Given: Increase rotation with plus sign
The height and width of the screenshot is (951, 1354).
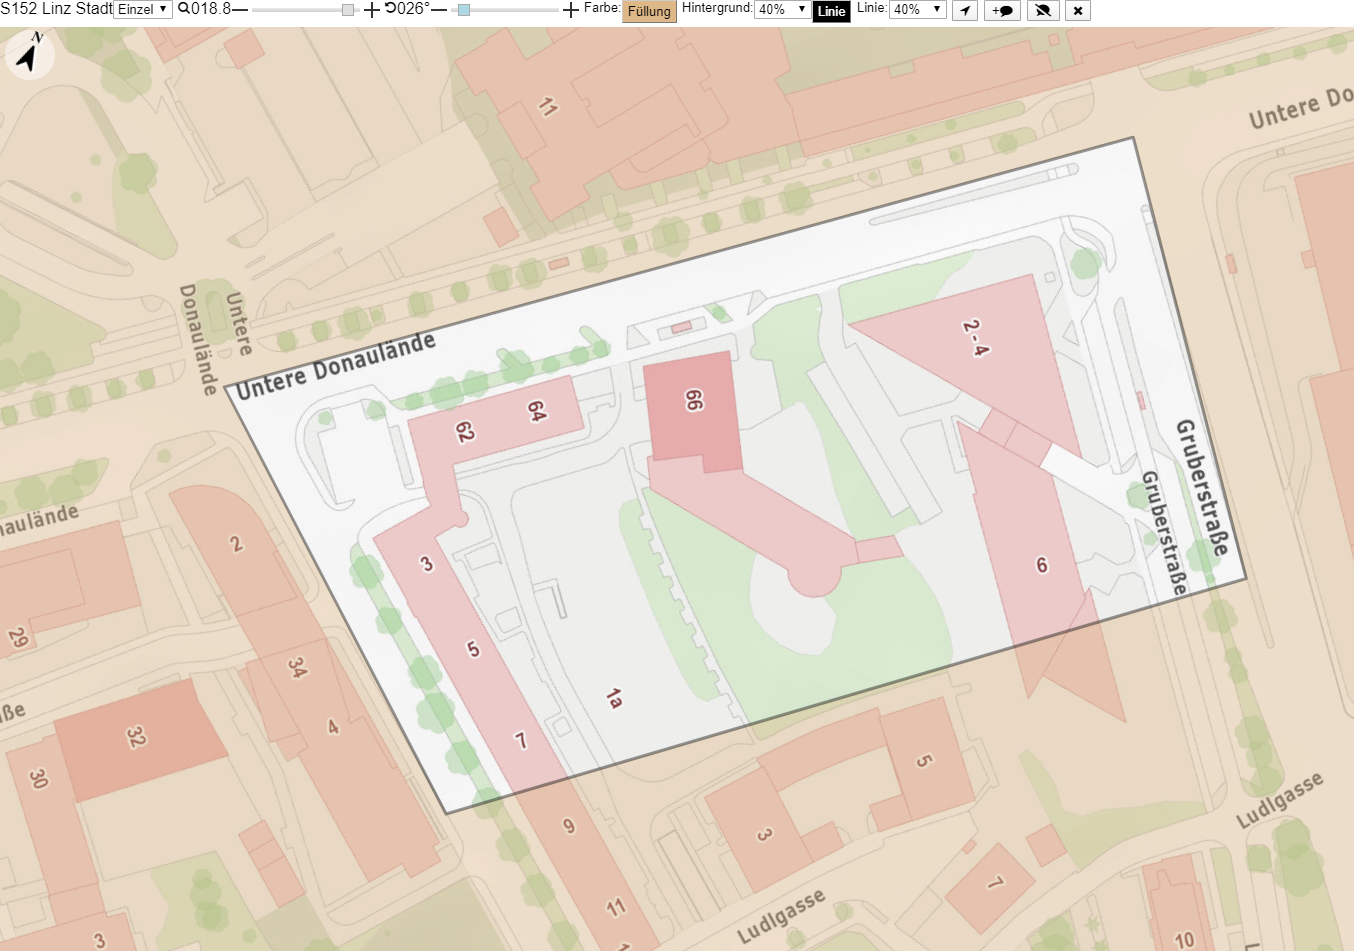Looking at the screenshot, I should pyautogui.click(x=571, y=10).
